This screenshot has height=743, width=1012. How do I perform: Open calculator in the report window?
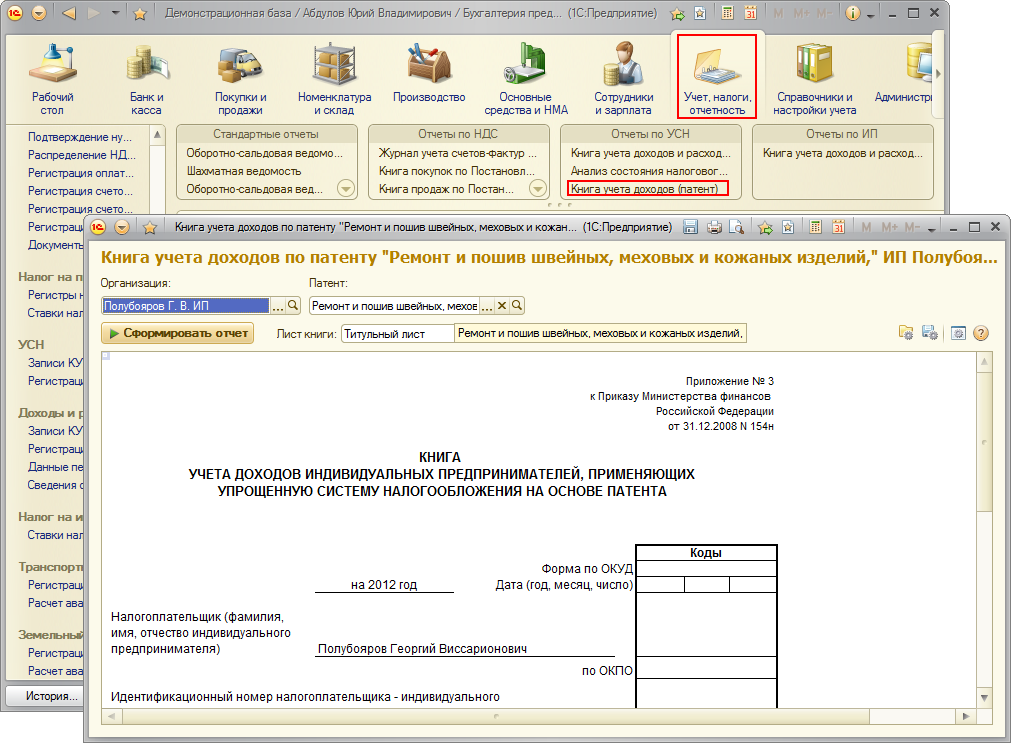coord(816,227)
